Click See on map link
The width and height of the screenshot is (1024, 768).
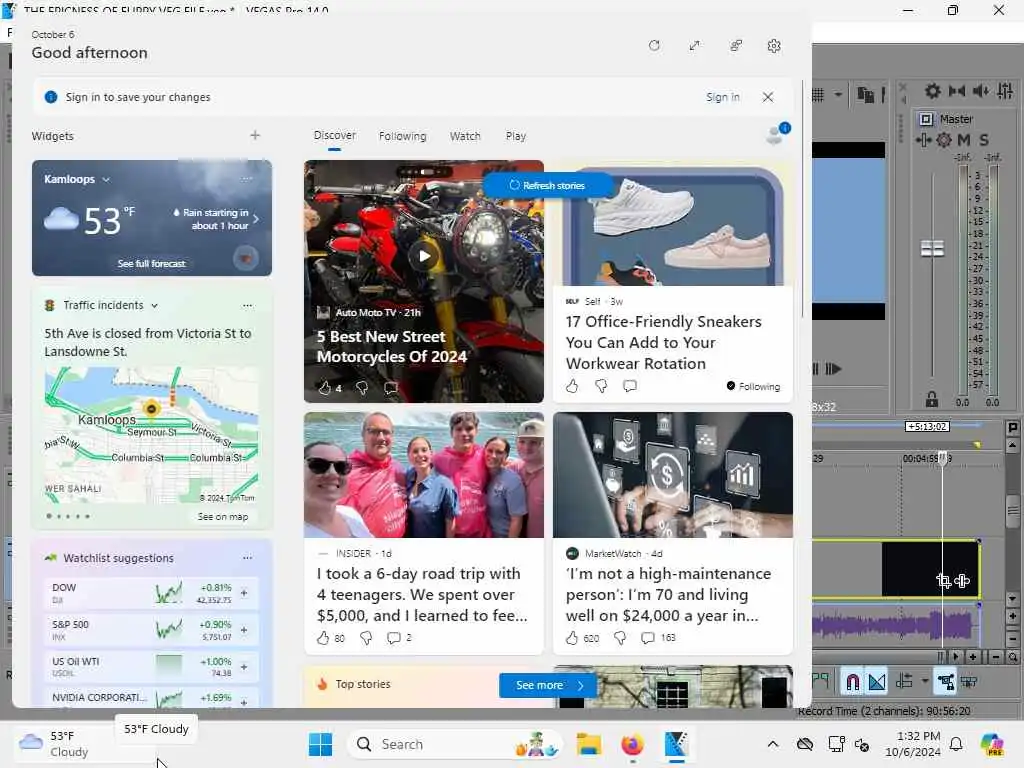coord(223,517)
